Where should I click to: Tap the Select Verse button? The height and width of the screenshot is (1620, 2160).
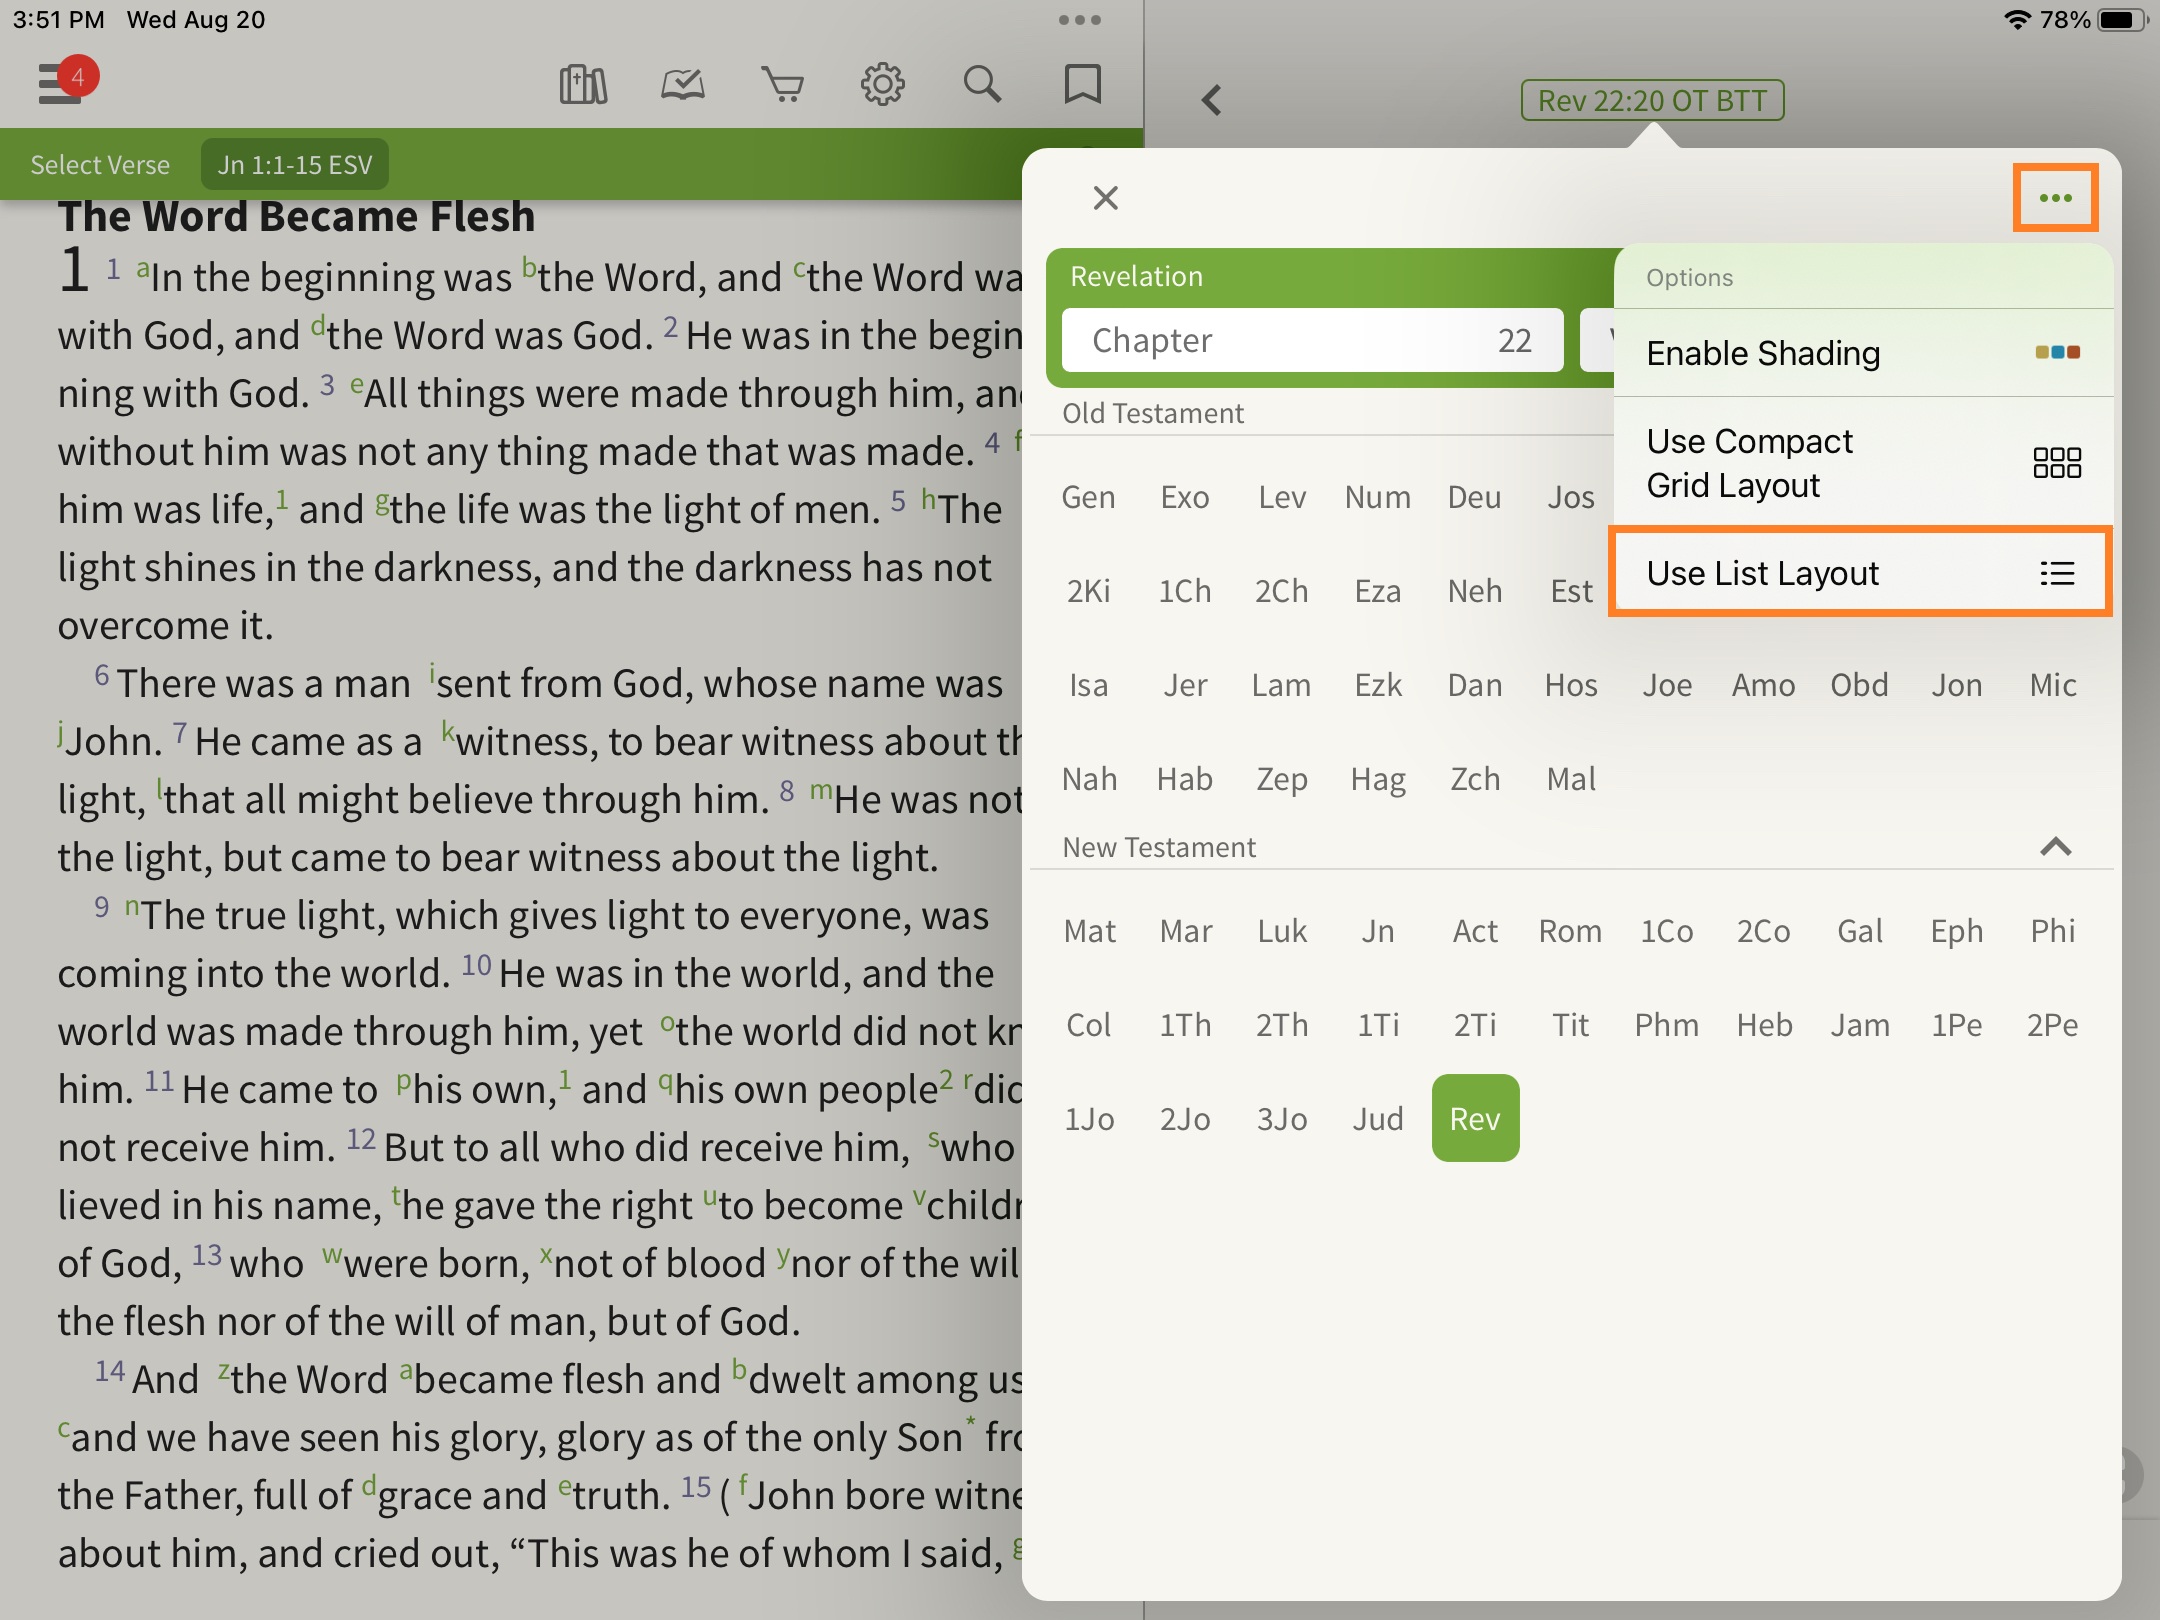tap(100, 165)
